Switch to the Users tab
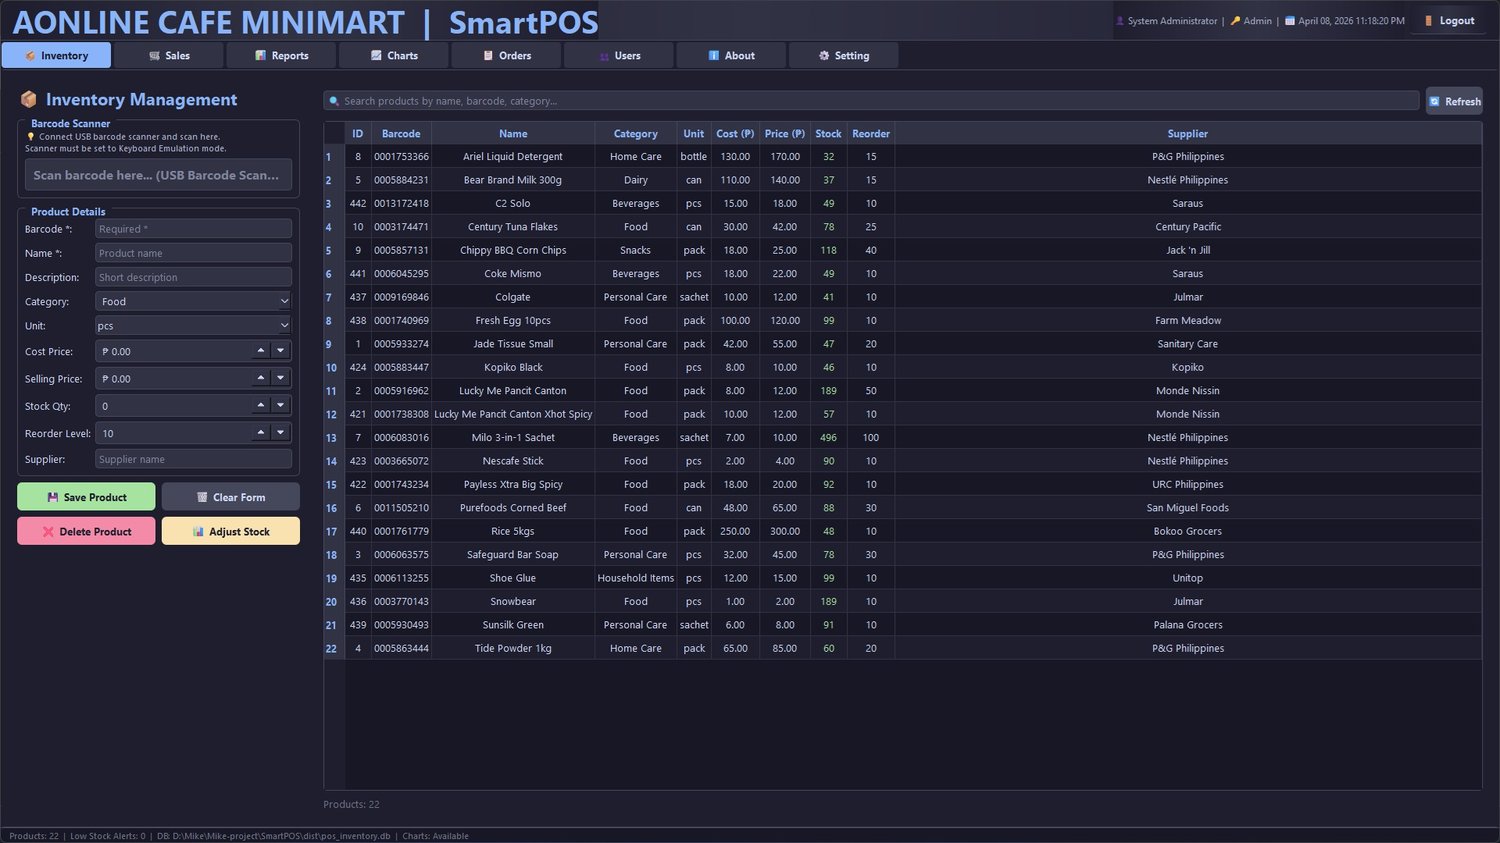1500x843 pixels. [619, 55]
